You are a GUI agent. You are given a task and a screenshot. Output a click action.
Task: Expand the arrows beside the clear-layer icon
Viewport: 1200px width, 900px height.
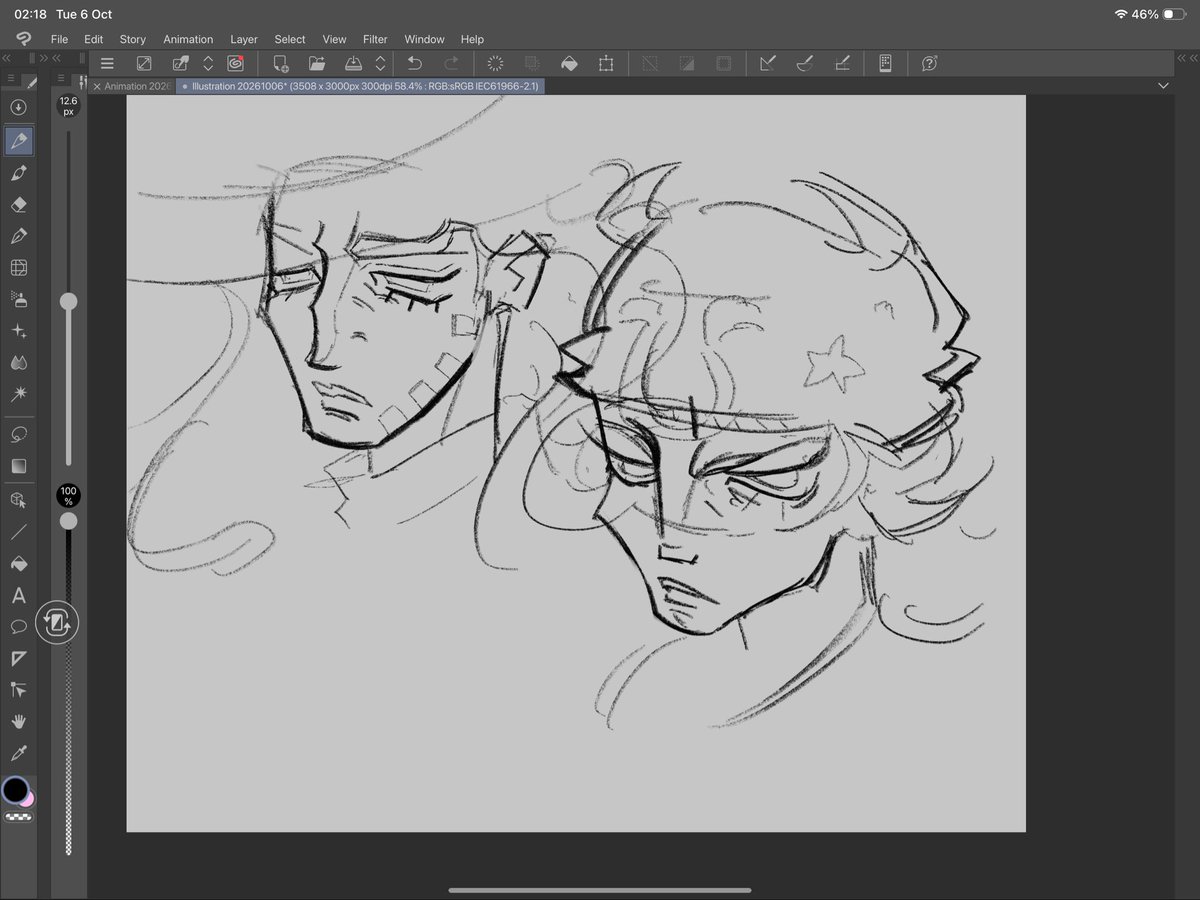tap(208, 64)
